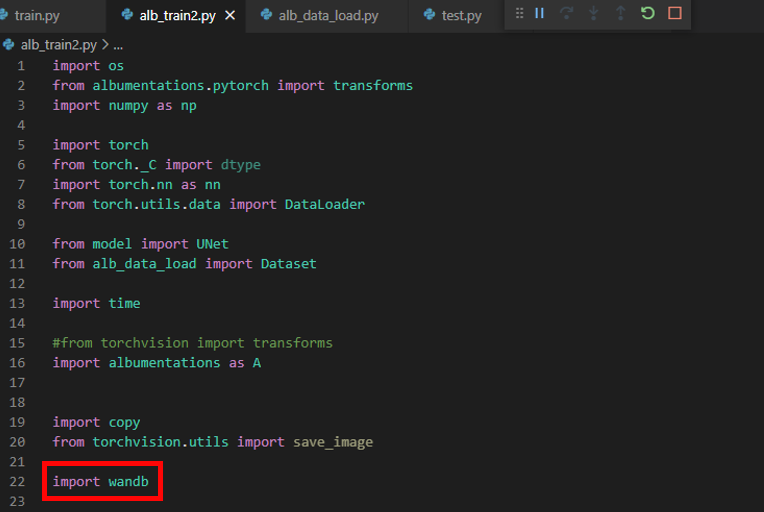Grab the debug toolbar drag handle
Viewport: 764px width, 512px height.
point(519,13)
